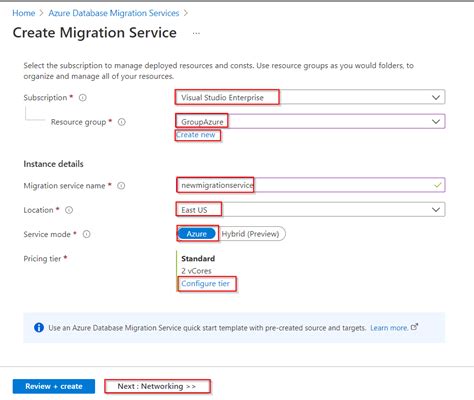The width and height of the screenshot is (474, 400).
Task: Switch to Hybrid (Preview) service mode
Action: tap(250, 234)
